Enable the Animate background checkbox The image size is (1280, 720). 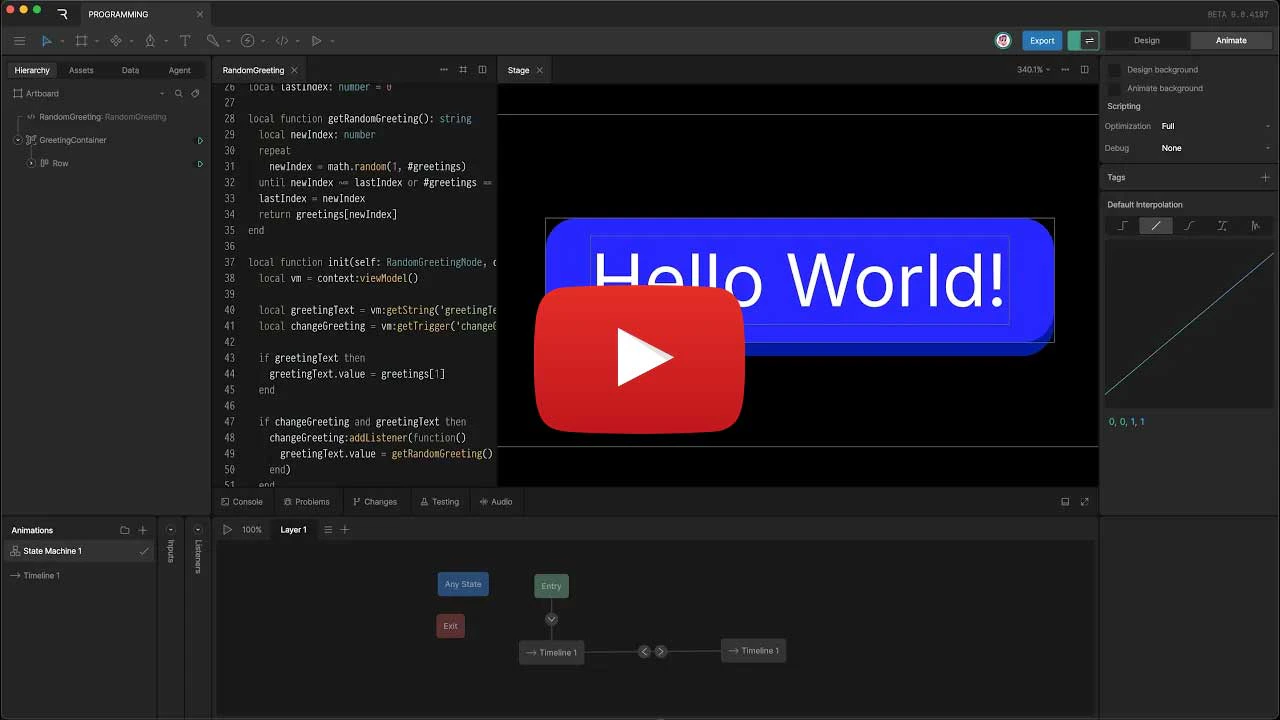[x=1115, y=88]
